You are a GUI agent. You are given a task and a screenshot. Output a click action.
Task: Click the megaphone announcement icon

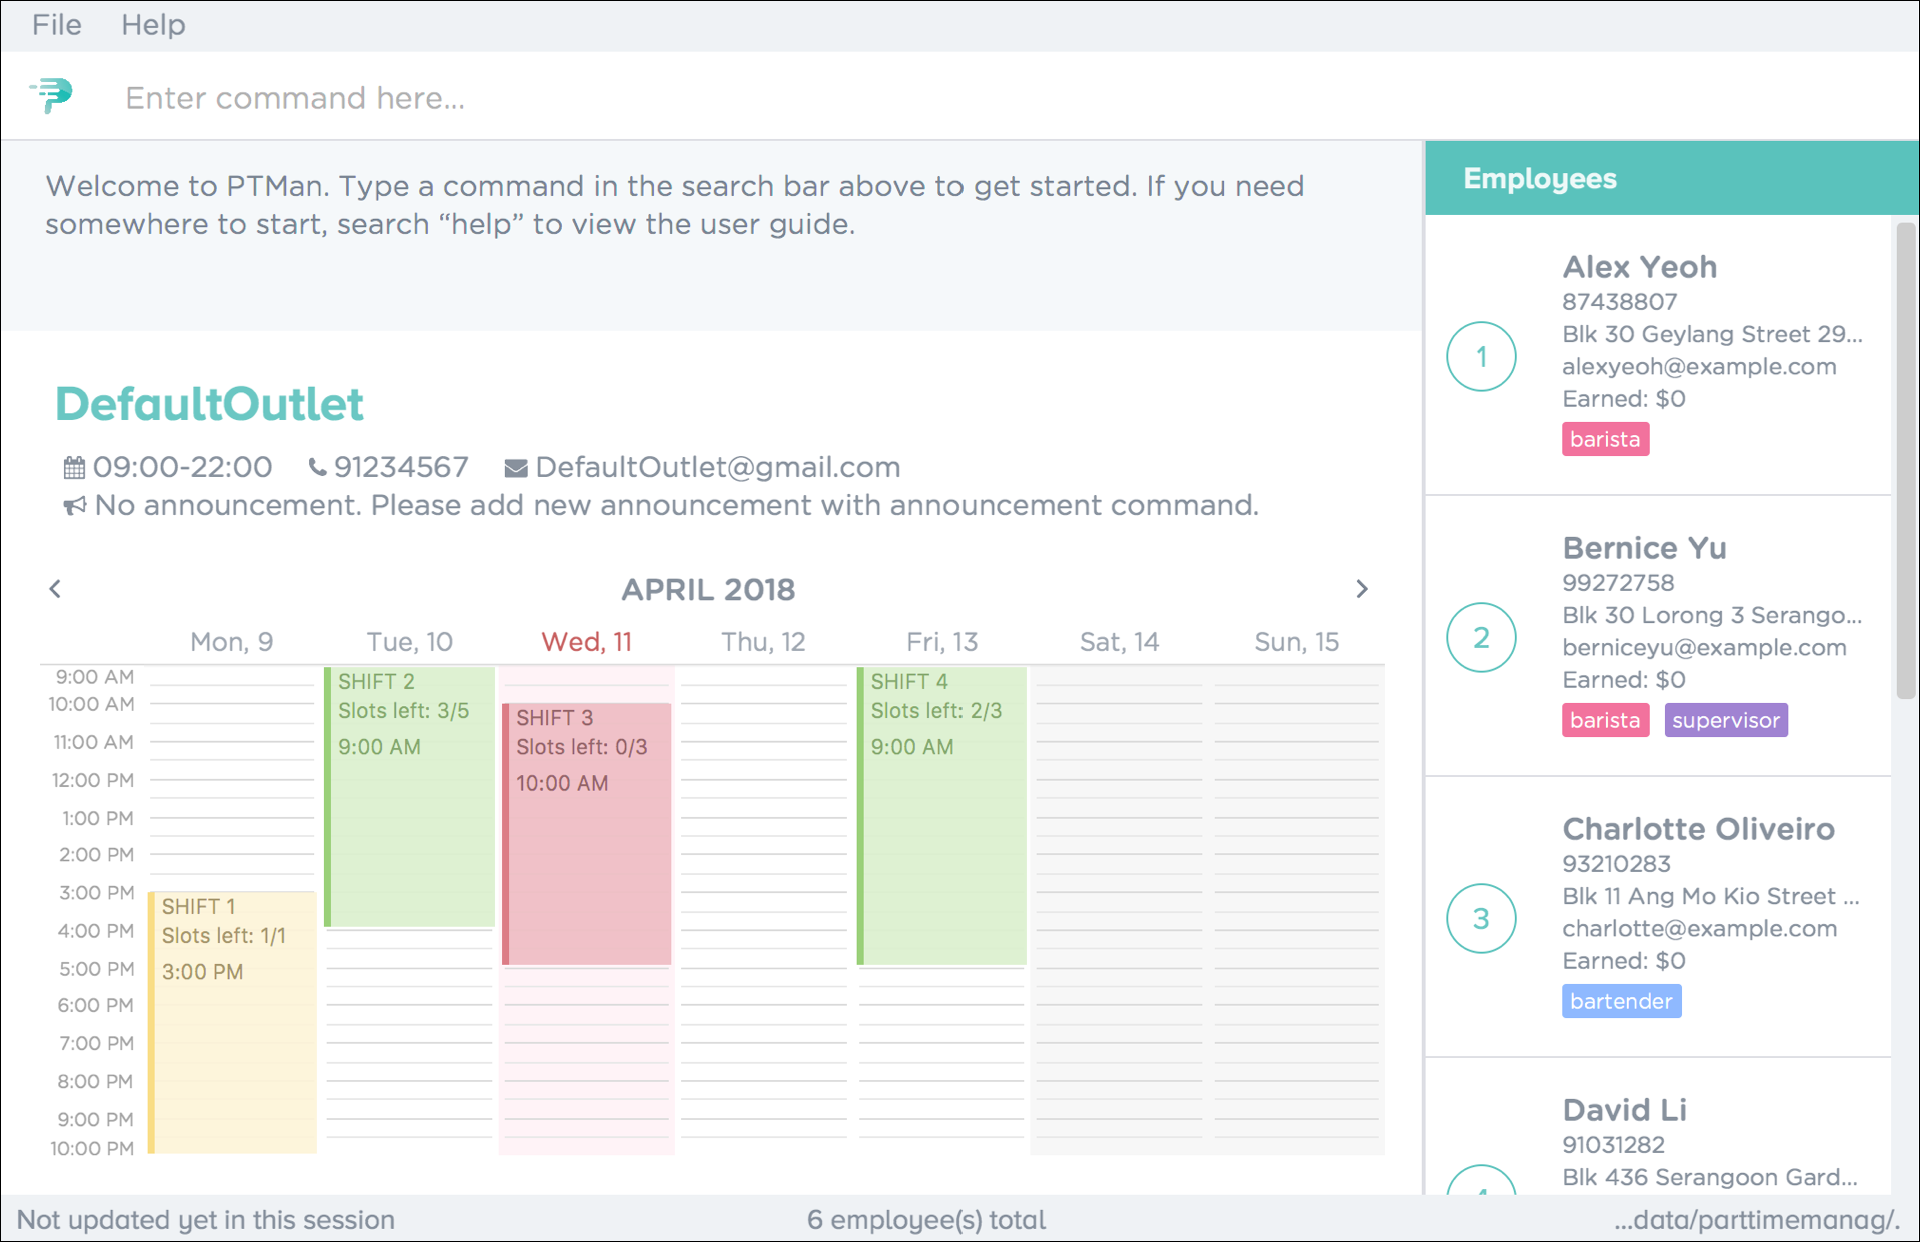click(x=74, y=506)
